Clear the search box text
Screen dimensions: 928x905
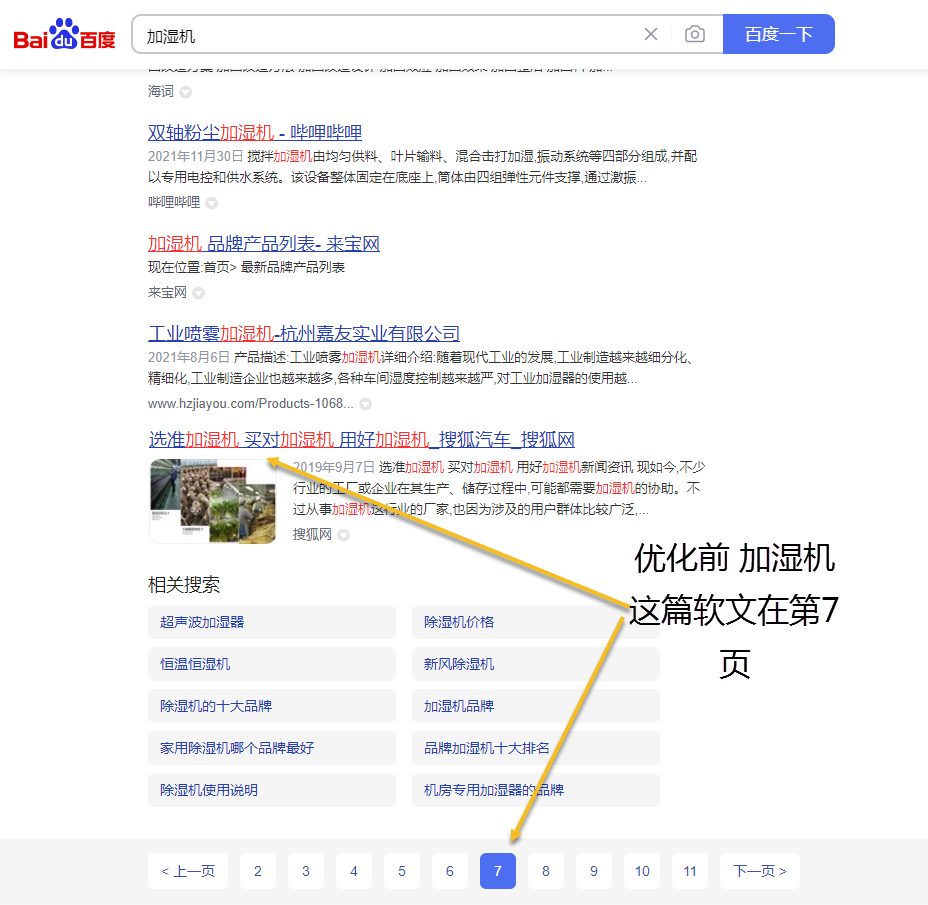pos(650,34)
